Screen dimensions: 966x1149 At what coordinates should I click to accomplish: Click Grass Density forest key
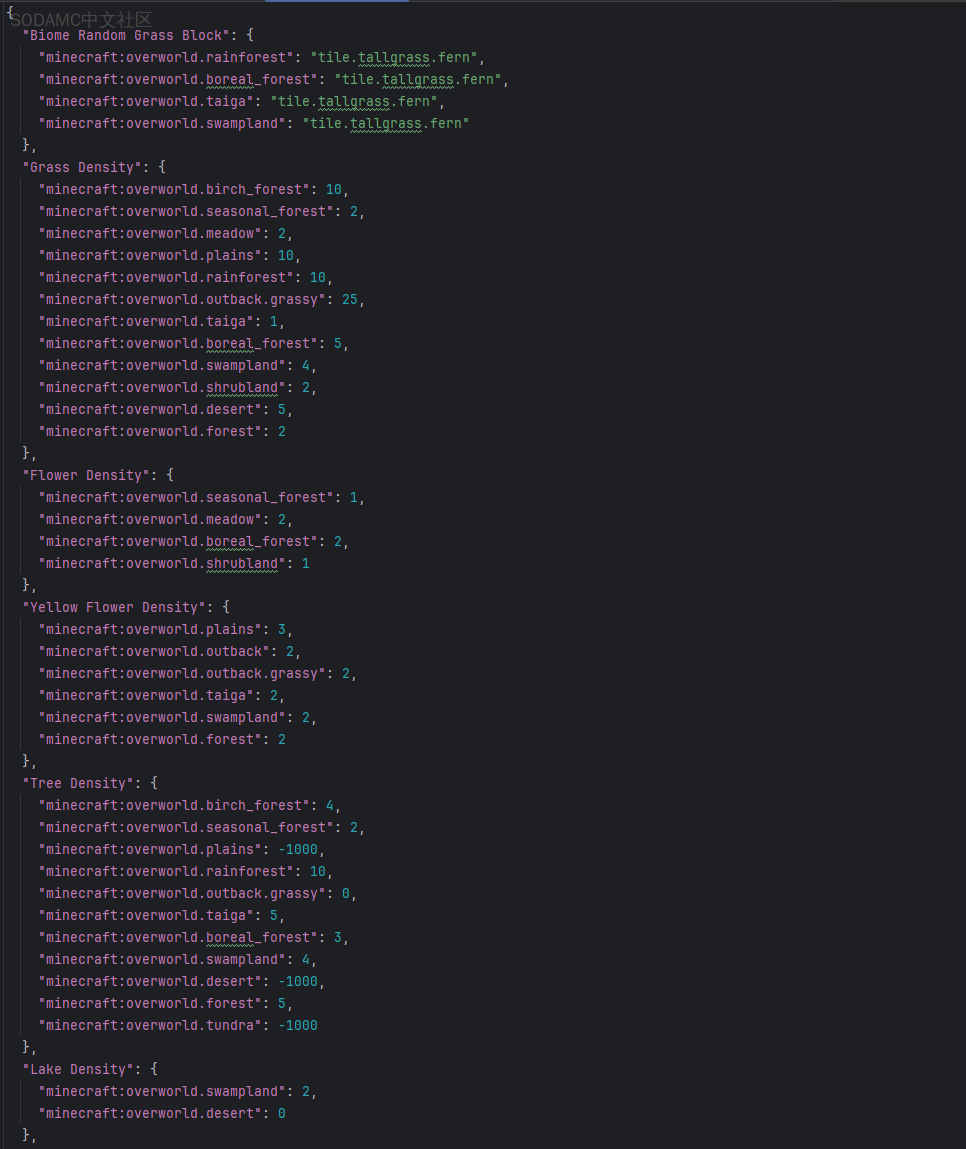tap(150, 431)
